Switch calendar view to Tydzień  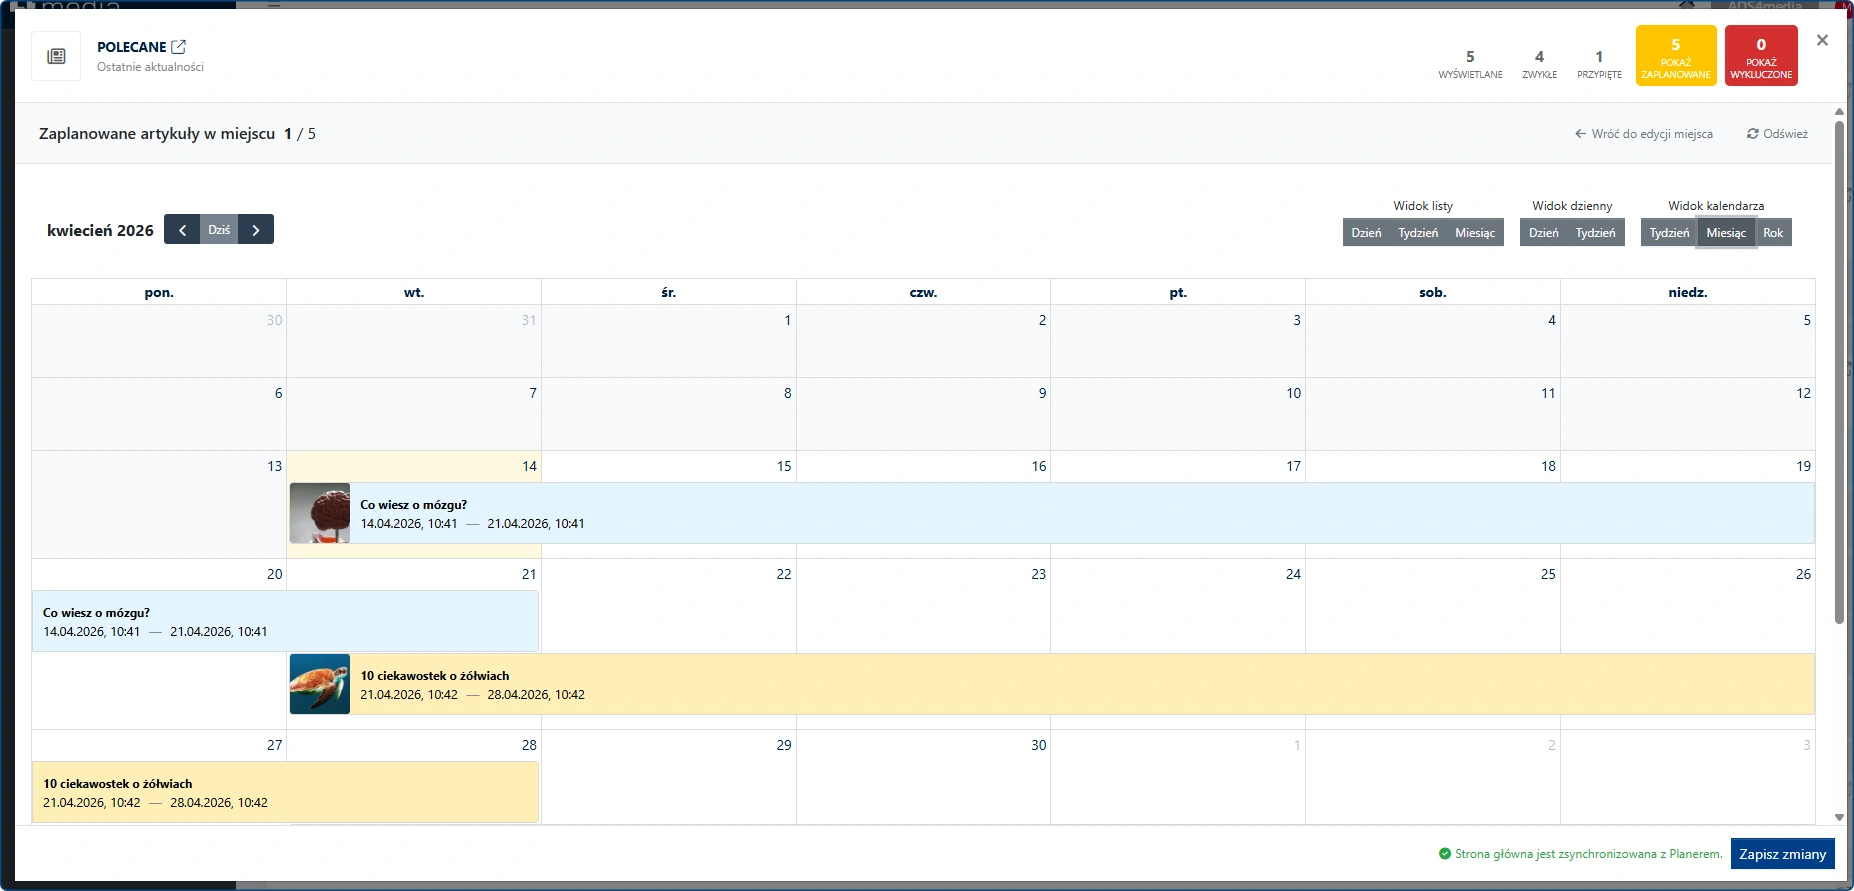pyautogui.click(x=1669, y=233)
